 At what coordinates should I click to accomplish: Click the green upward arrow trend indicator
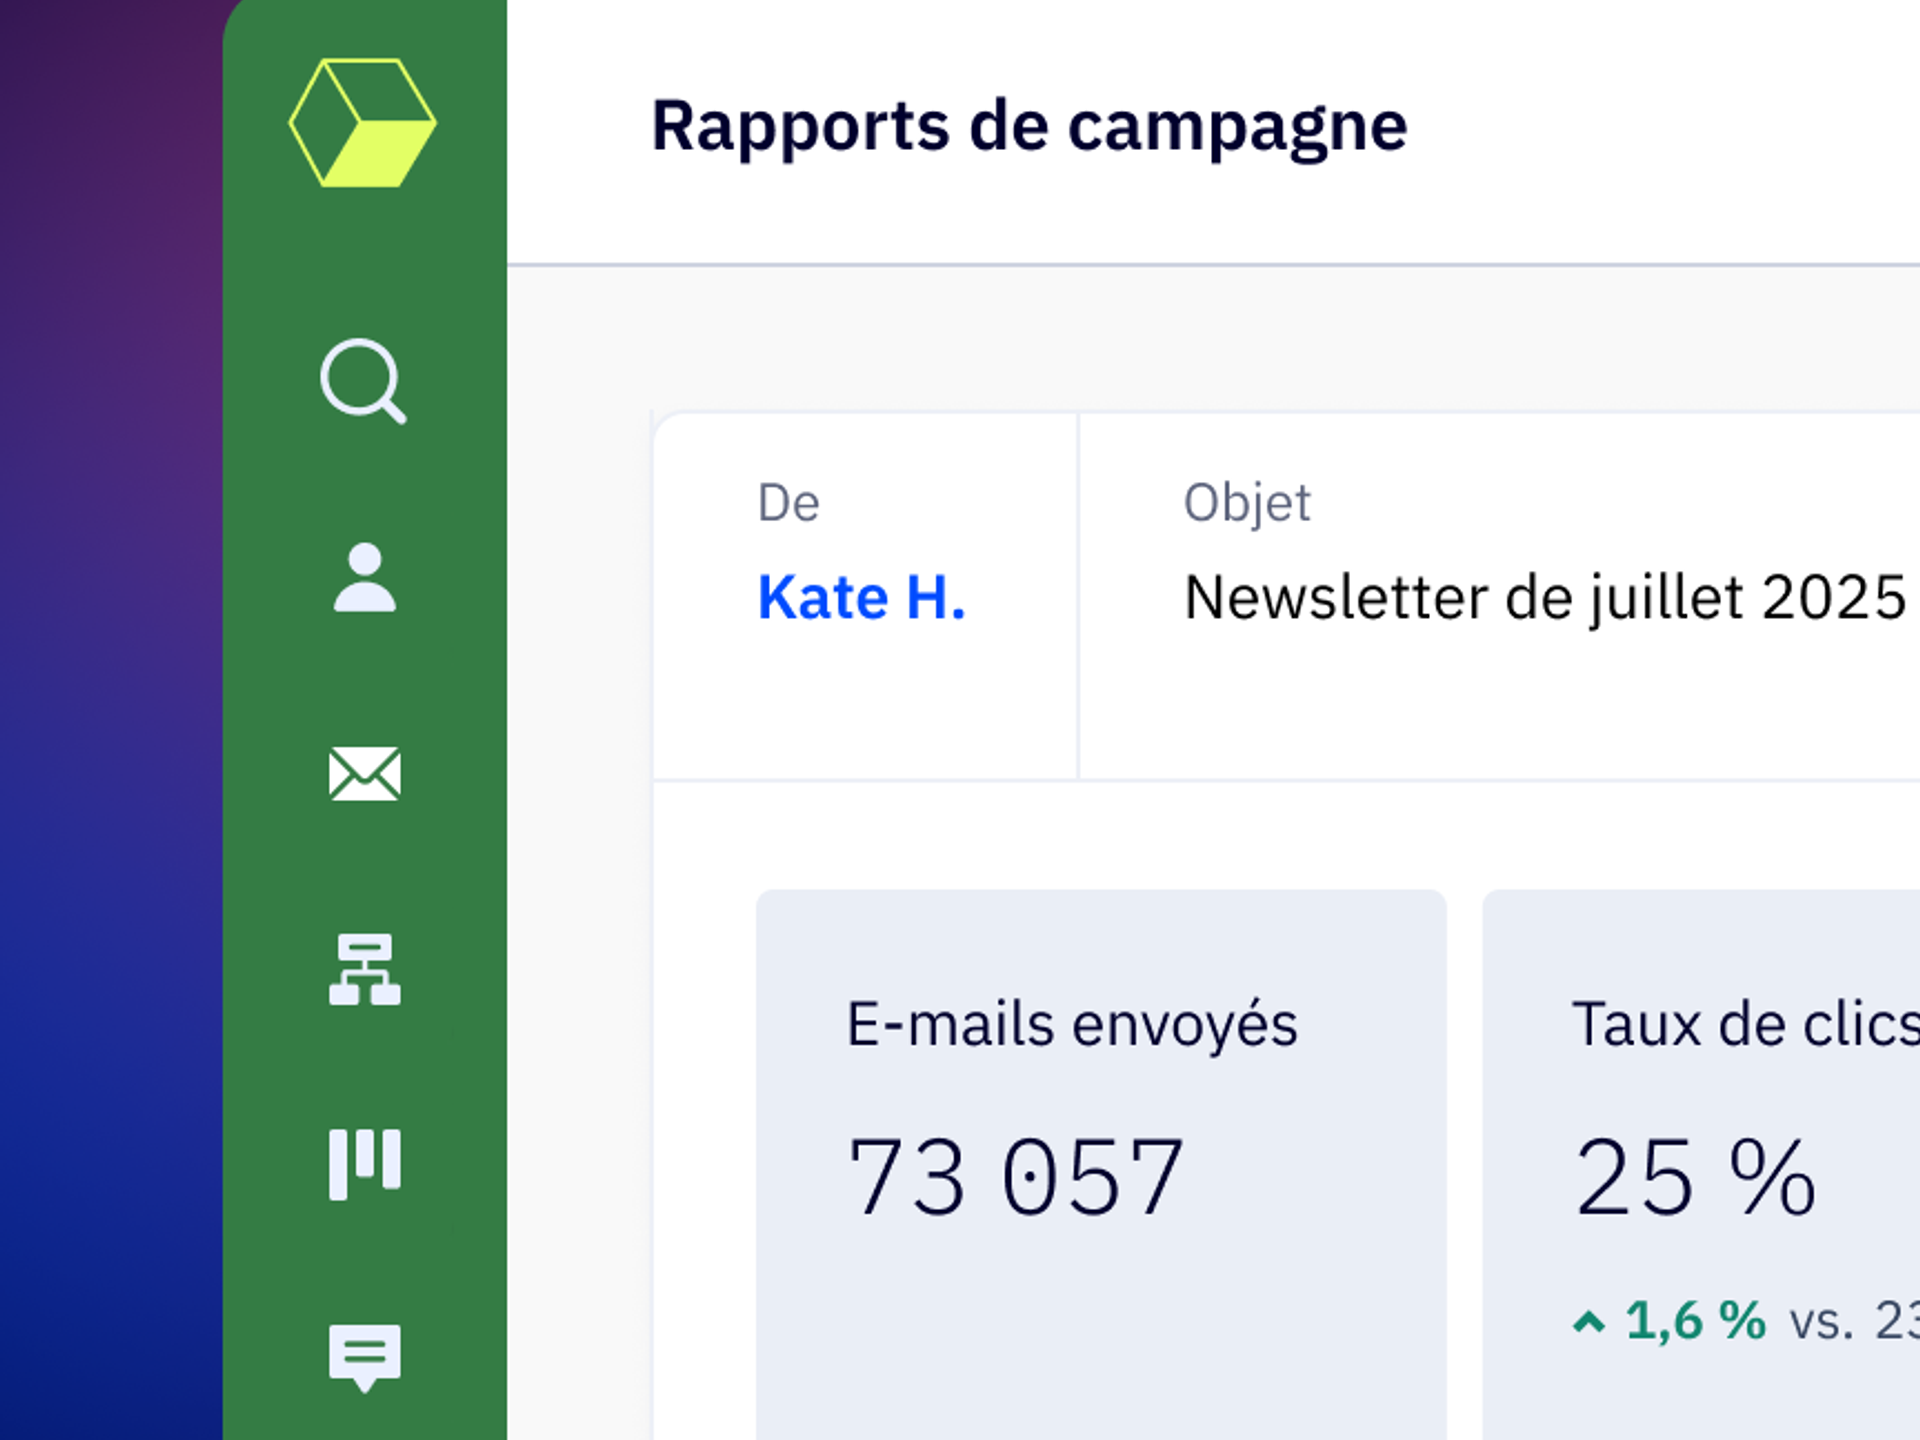pyautogui.click(x=1589, y=1322)
